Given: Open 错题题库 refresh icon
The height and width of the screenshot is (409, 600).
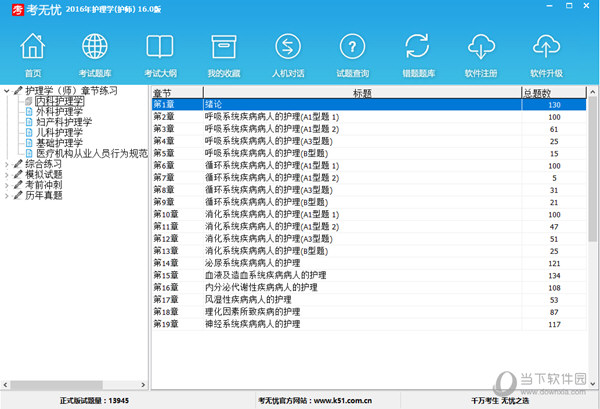Looking at the screenshot, I should [x=417, y=46].
